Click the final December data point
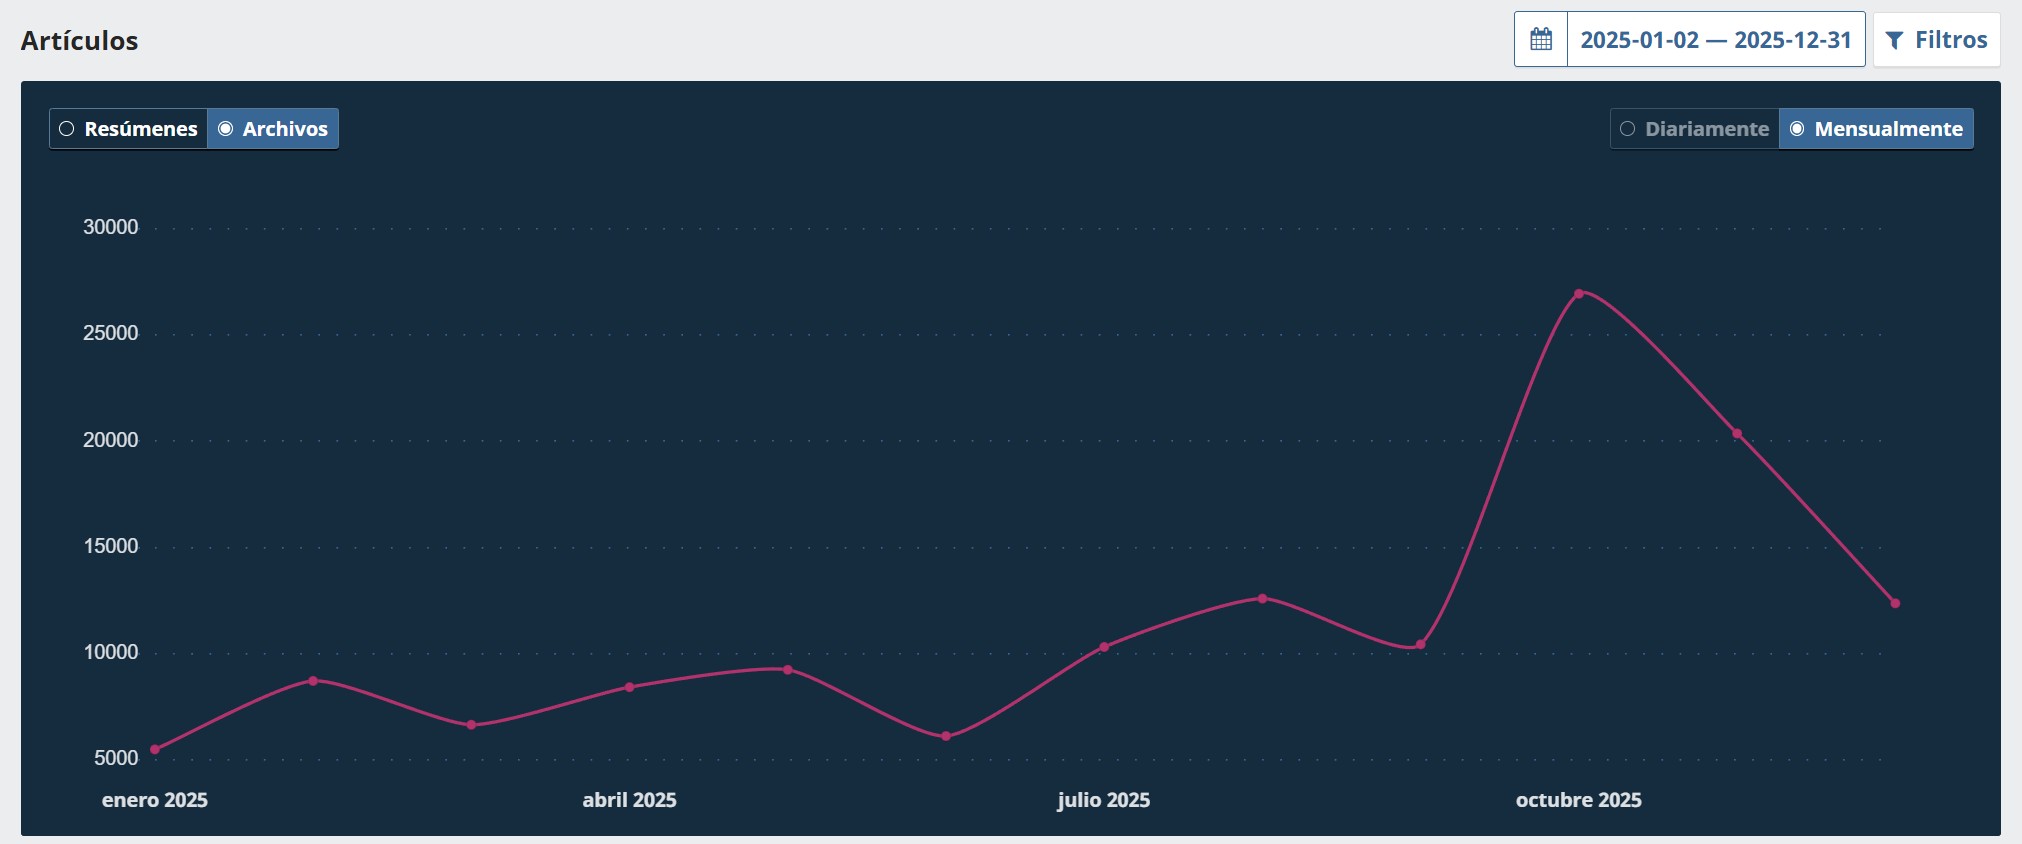2022x844 pixels. pyautogui.click(x=1895, y=603)
